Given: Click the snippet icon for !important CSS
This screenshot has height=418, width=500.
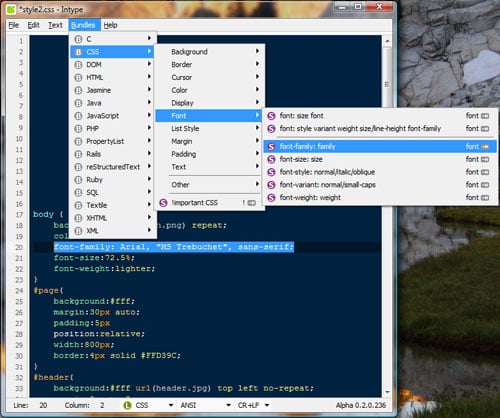Looking at the screenshot, I should click(163, 203).
